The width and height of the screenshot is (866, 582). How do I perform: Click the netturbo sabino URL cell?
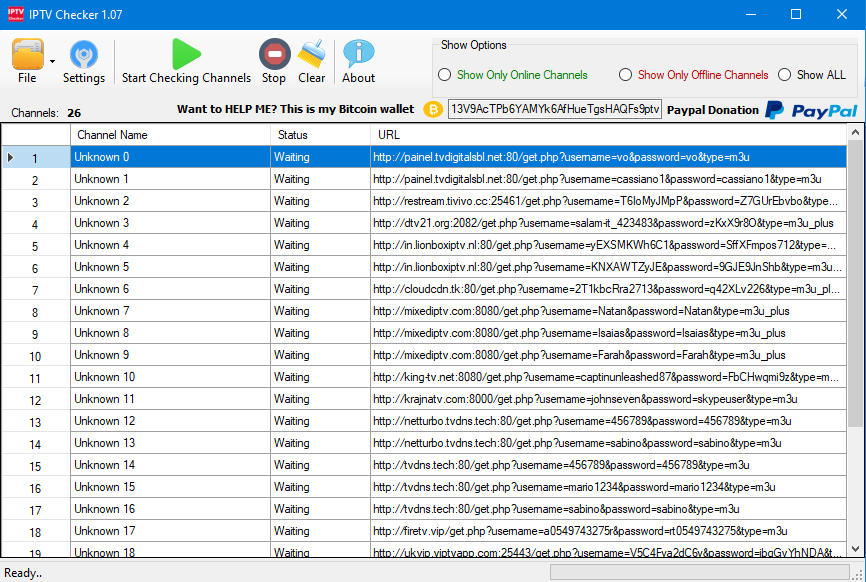click(x=608, y=443)
